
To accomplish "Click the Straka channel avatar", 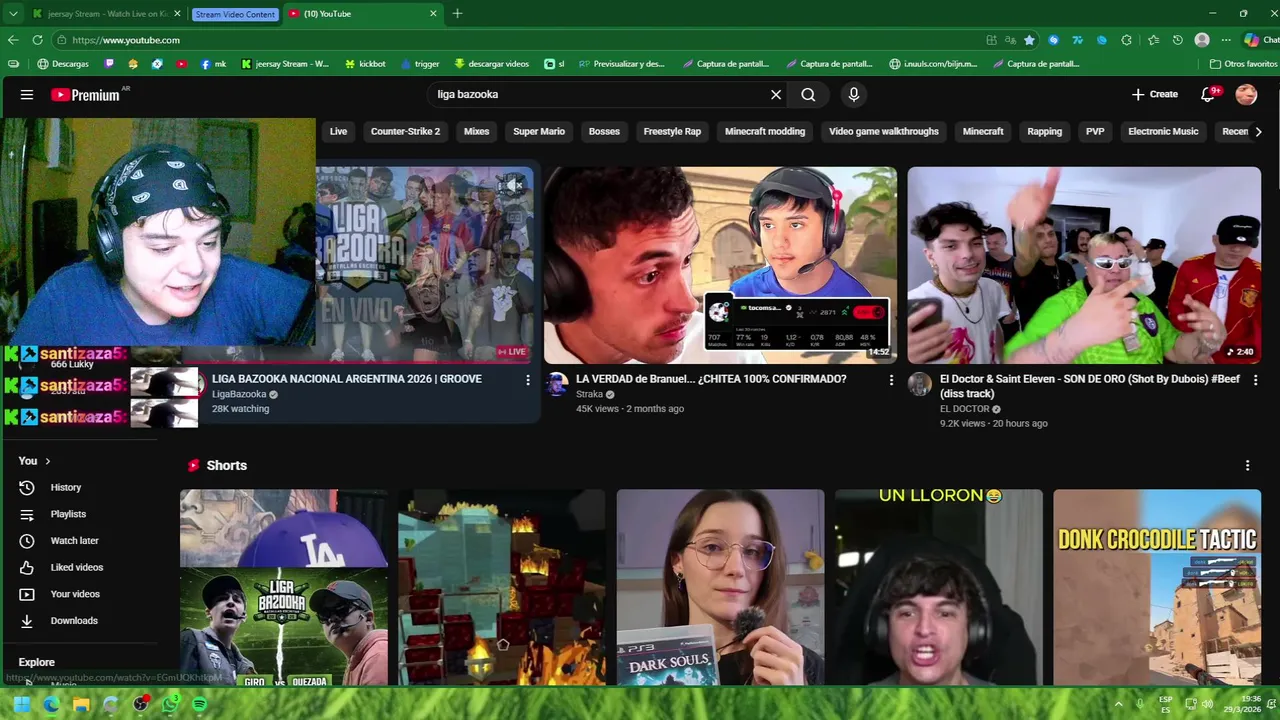I will (x=557, y=385).
